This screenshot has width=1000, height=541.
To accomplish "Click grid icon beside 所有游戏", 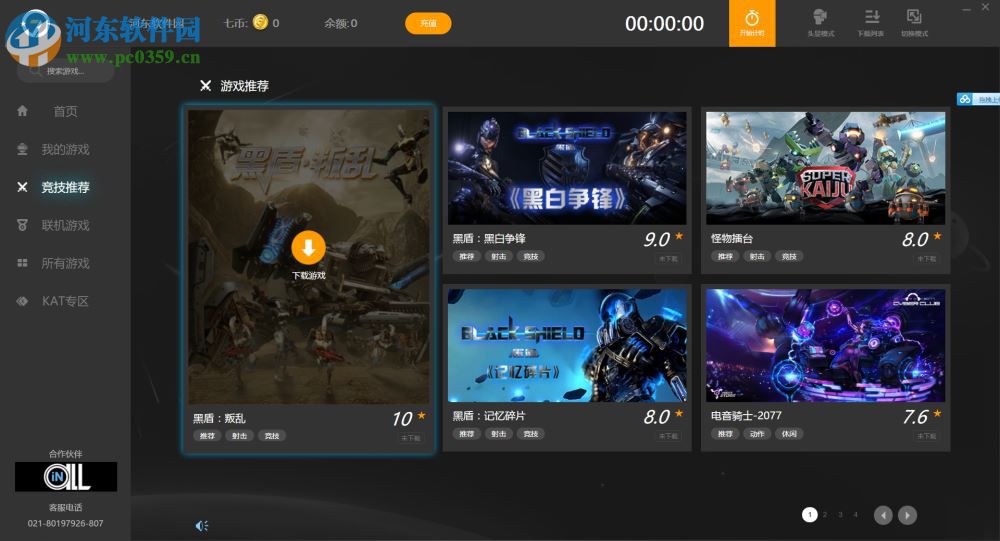I will click(x=22, y=263).
